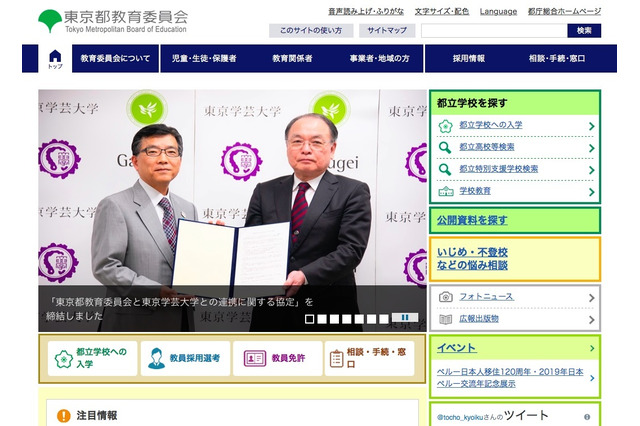Click the chevron on 学校教育 row
This screenshot has width=640, height=426.
(591, 192)
